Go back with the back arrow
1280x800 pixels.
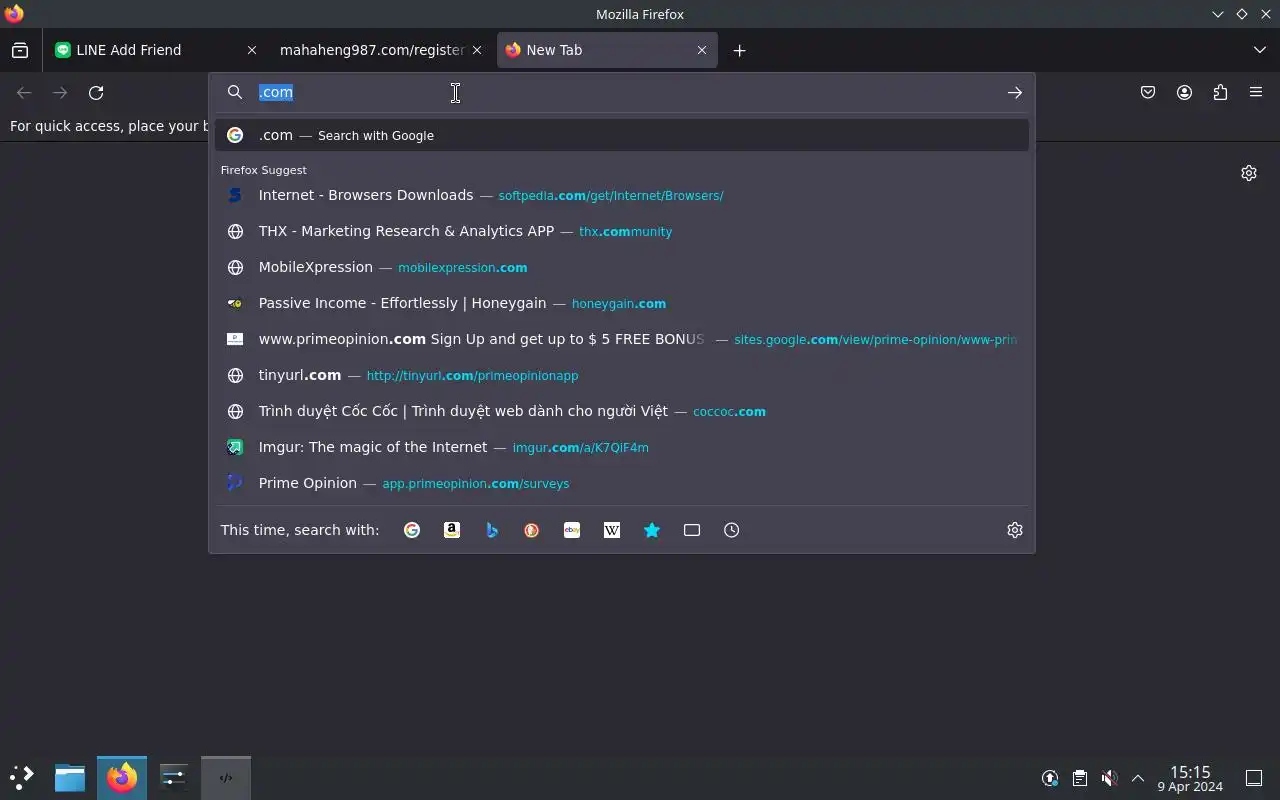(x=24, y=92)
